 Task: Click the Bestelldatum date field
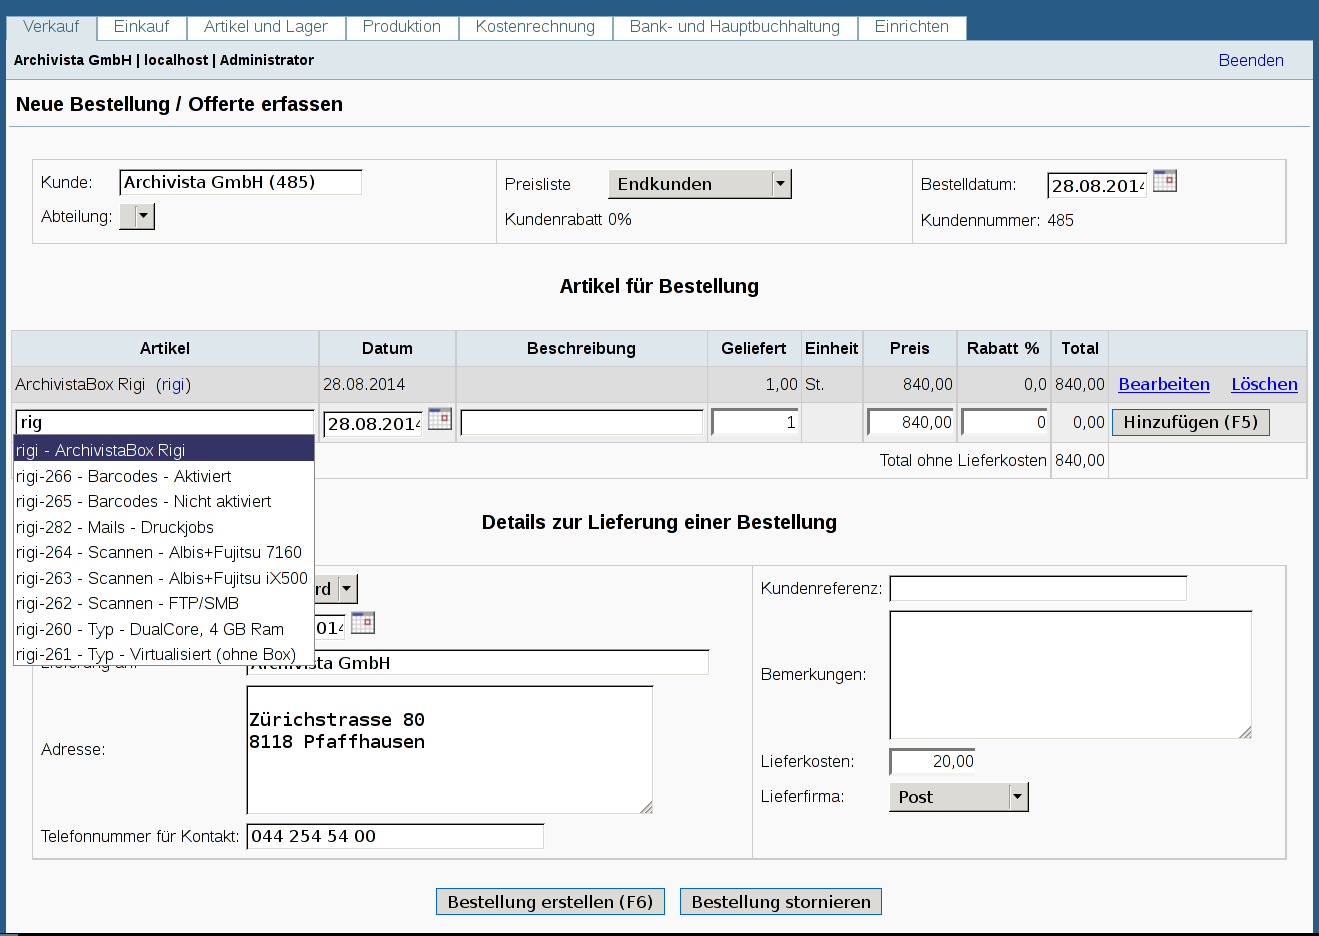point(1097,185)
